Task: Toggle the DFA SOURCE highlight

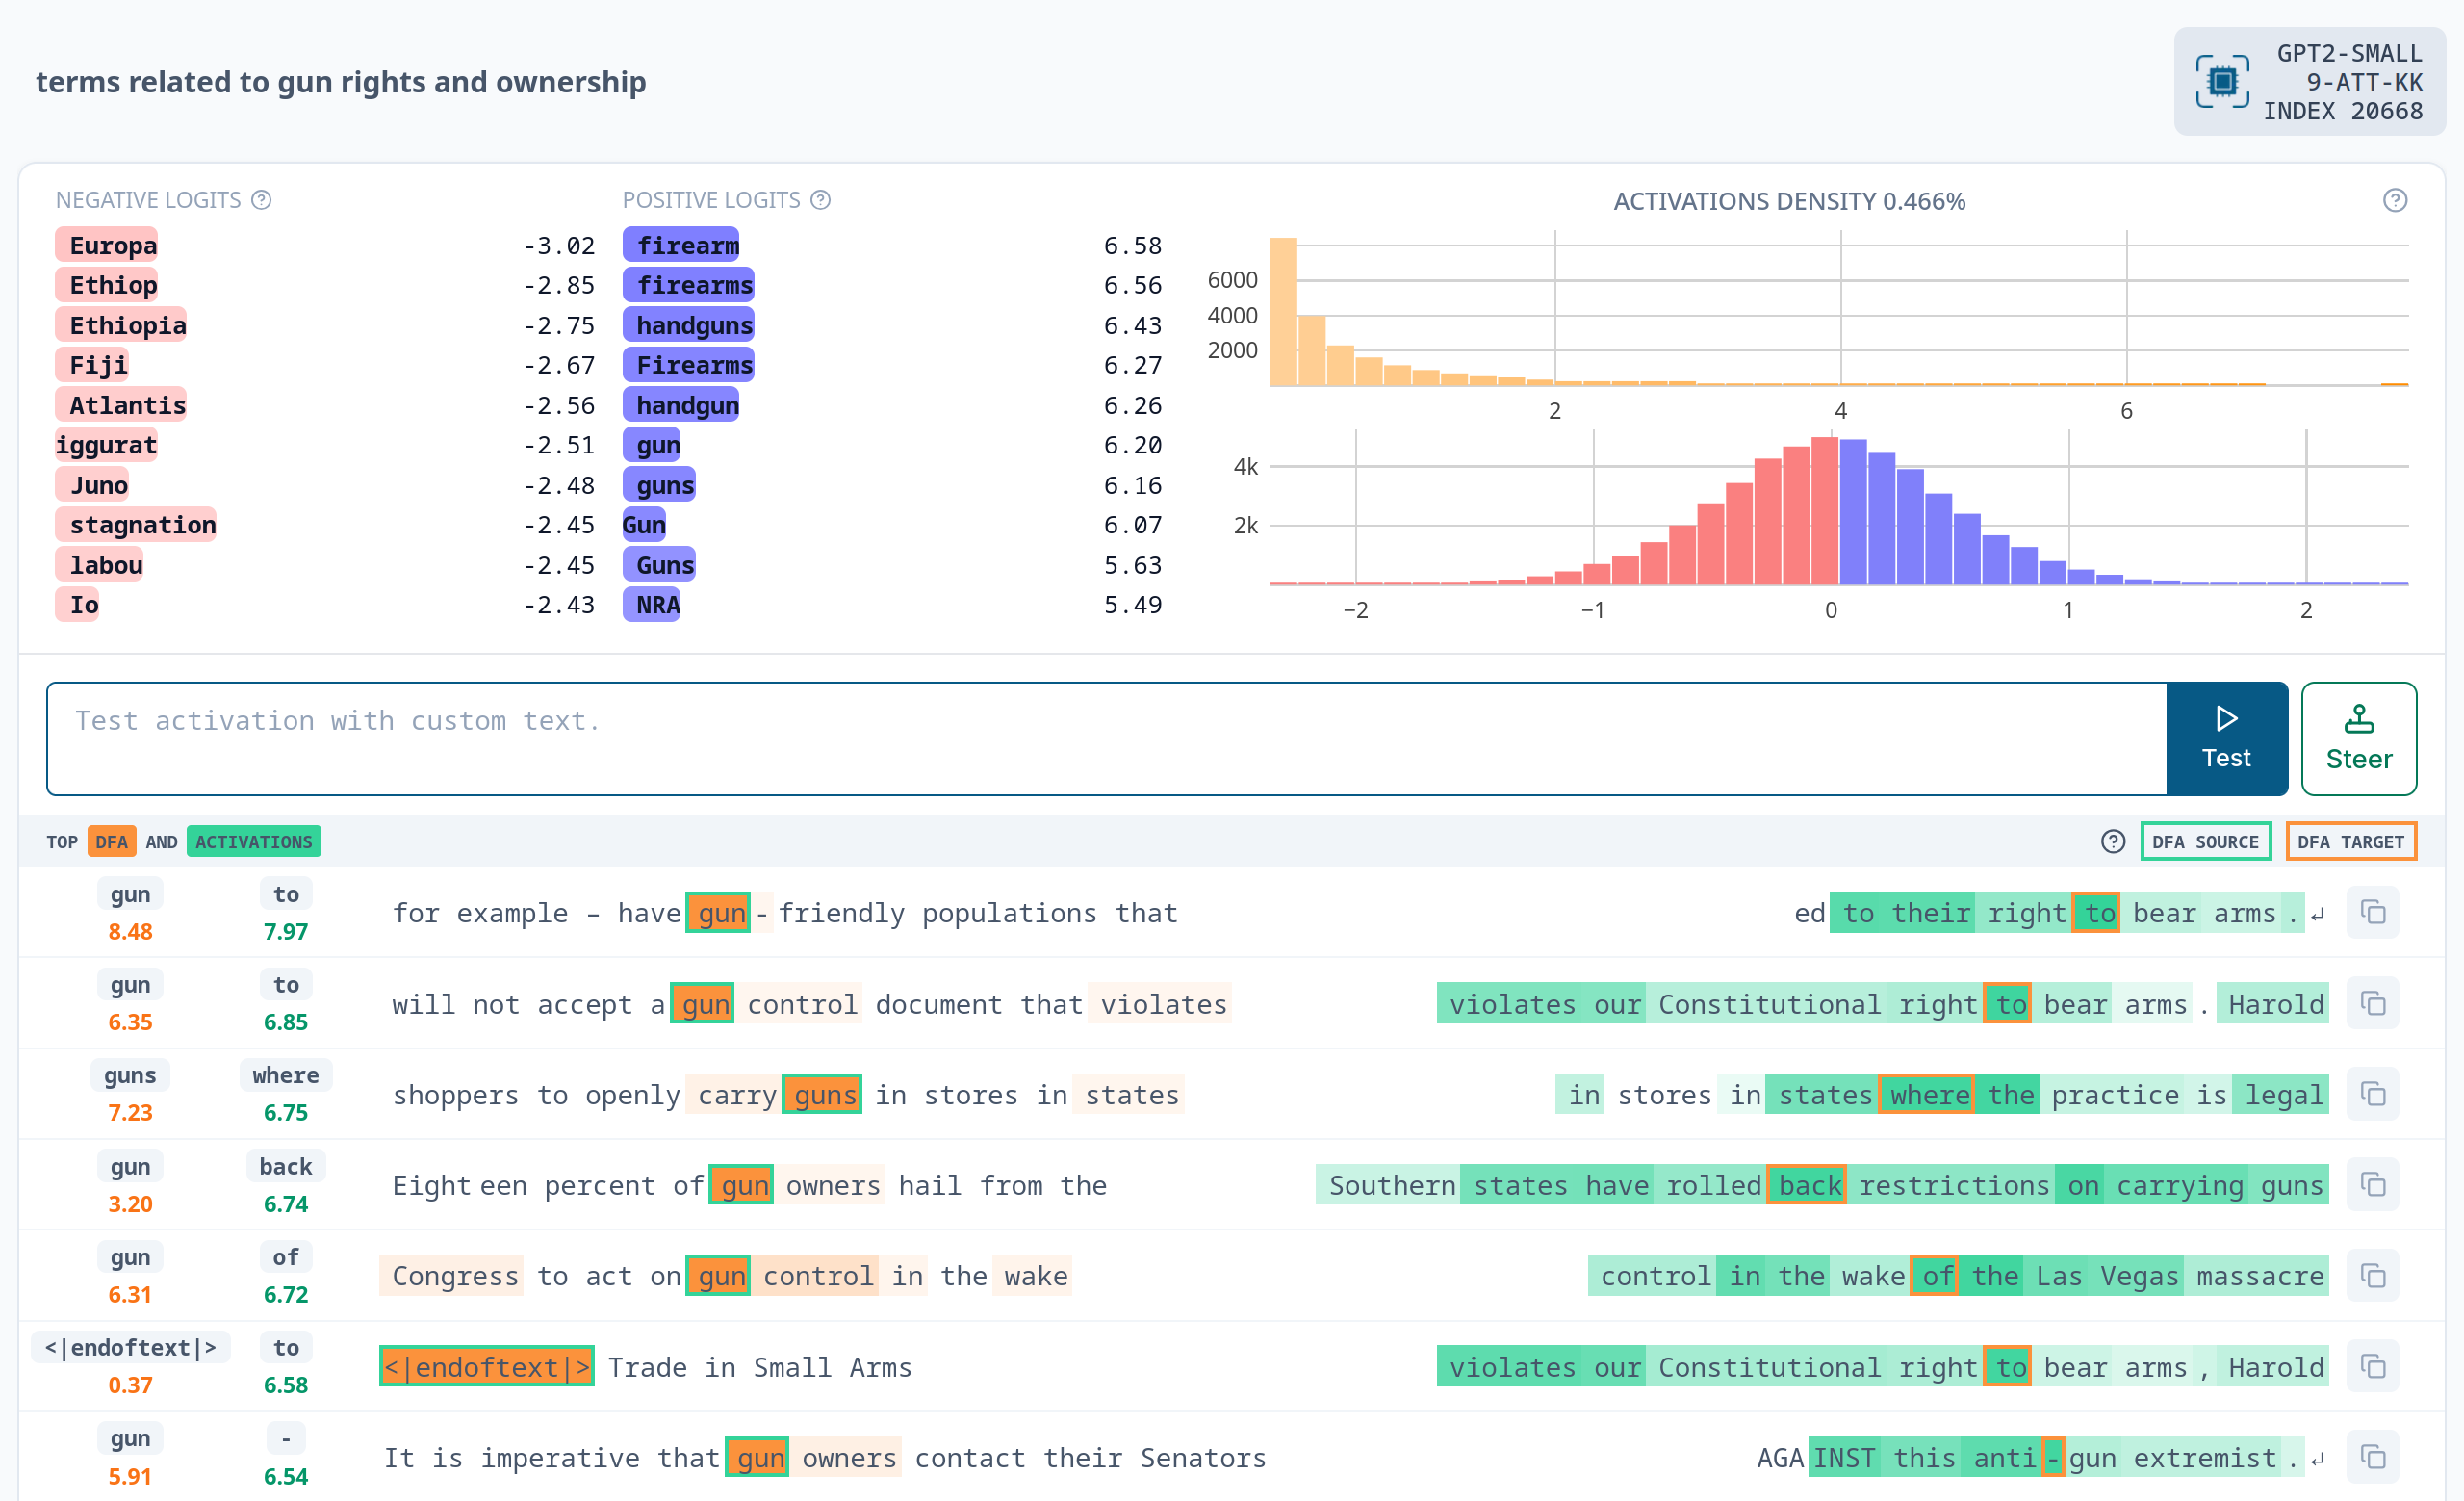Action: 2204,842
